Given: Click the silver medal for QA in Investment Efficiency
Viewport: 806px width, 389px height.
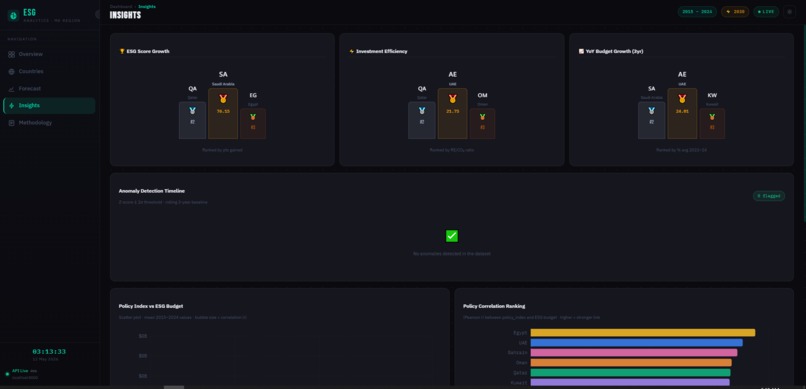Looking at the screenshot, I should [422, 110].
